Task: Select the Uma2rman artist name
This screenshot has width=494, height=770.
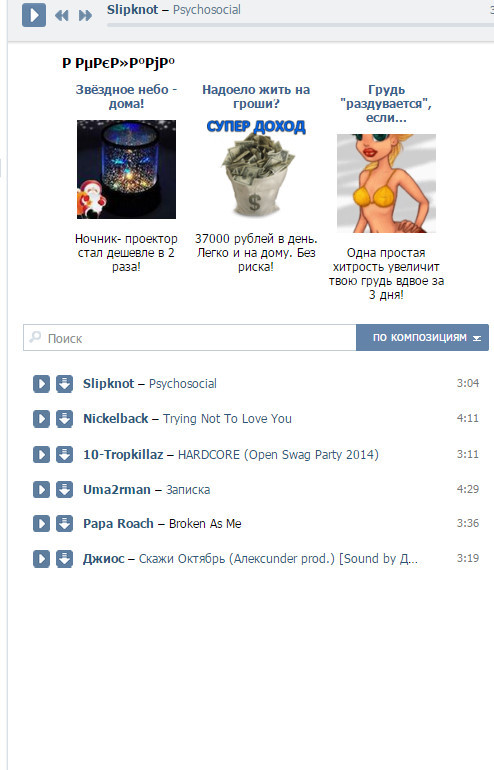Action: 117,490
